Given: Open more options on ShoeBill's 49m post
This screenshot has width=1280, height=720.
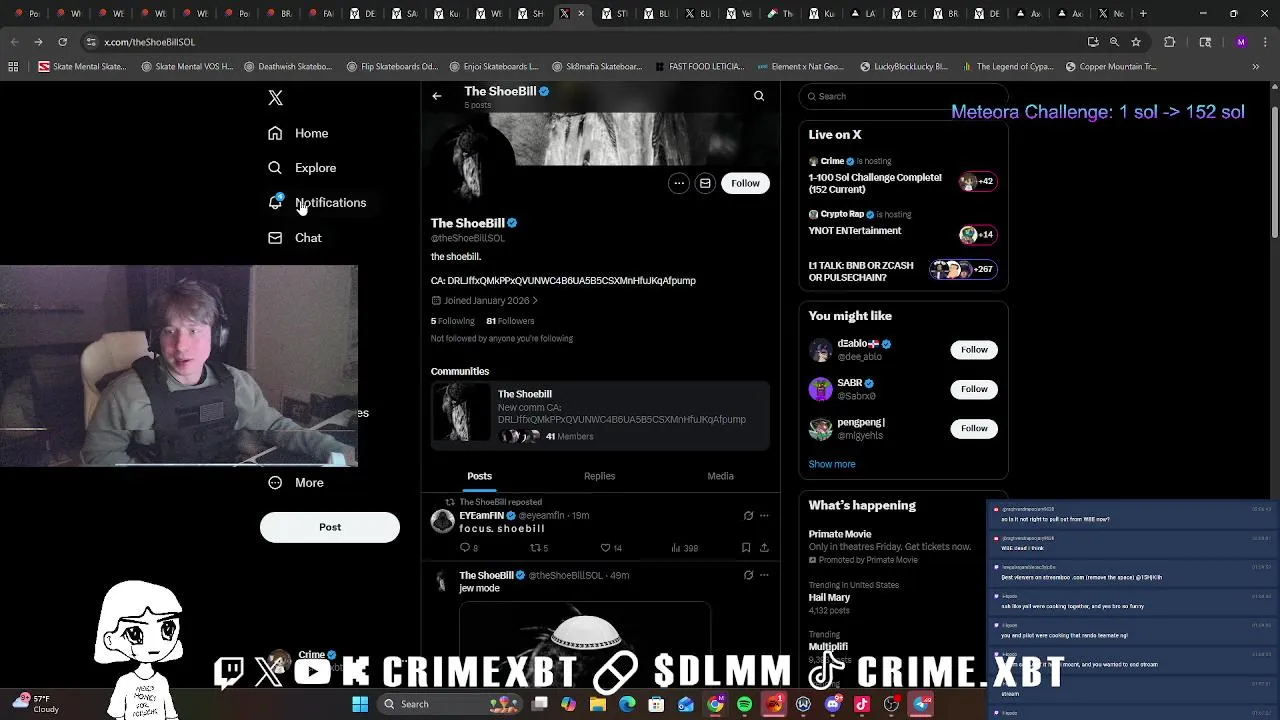Looking at the screenshot, I should pyautogui.click(x=764, y=575).
